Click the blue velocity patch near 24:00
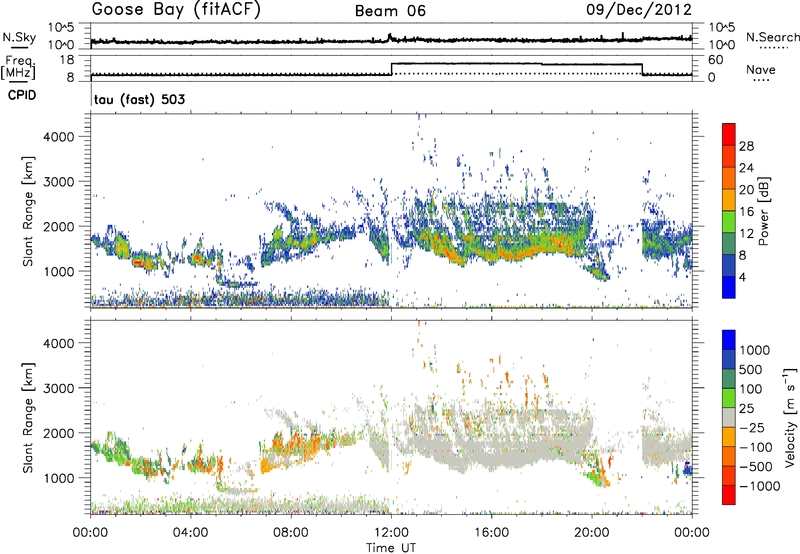This screenshot has height=554, width=800. coord(687,468)
